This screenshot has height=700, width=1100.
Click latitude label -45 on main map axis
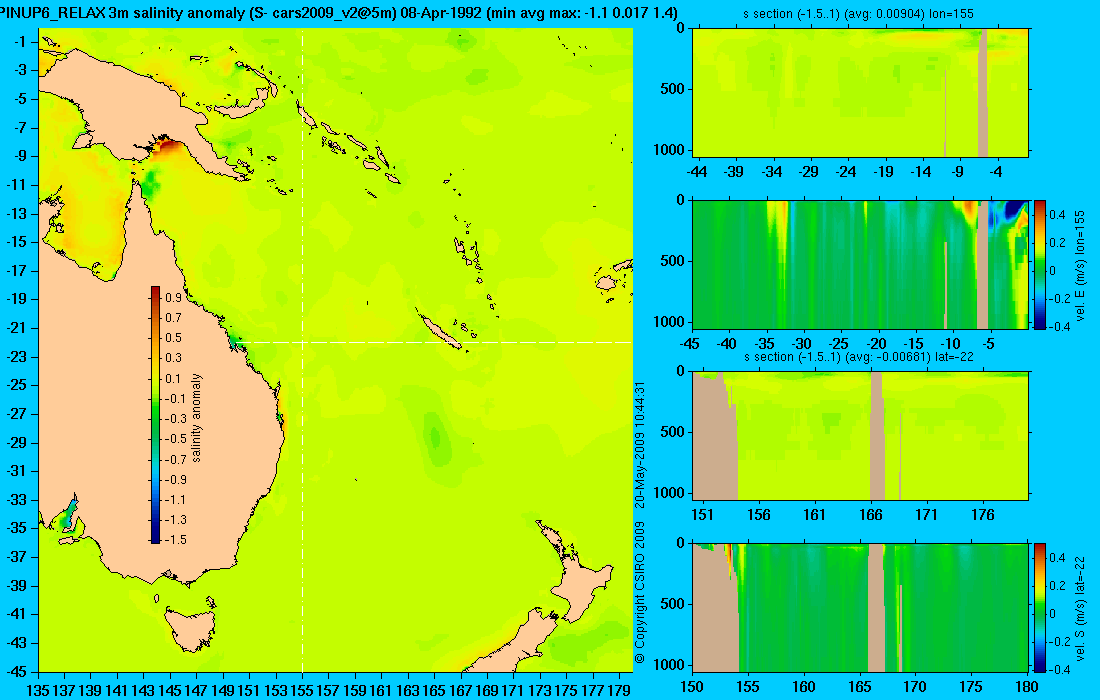pos(16,671)
